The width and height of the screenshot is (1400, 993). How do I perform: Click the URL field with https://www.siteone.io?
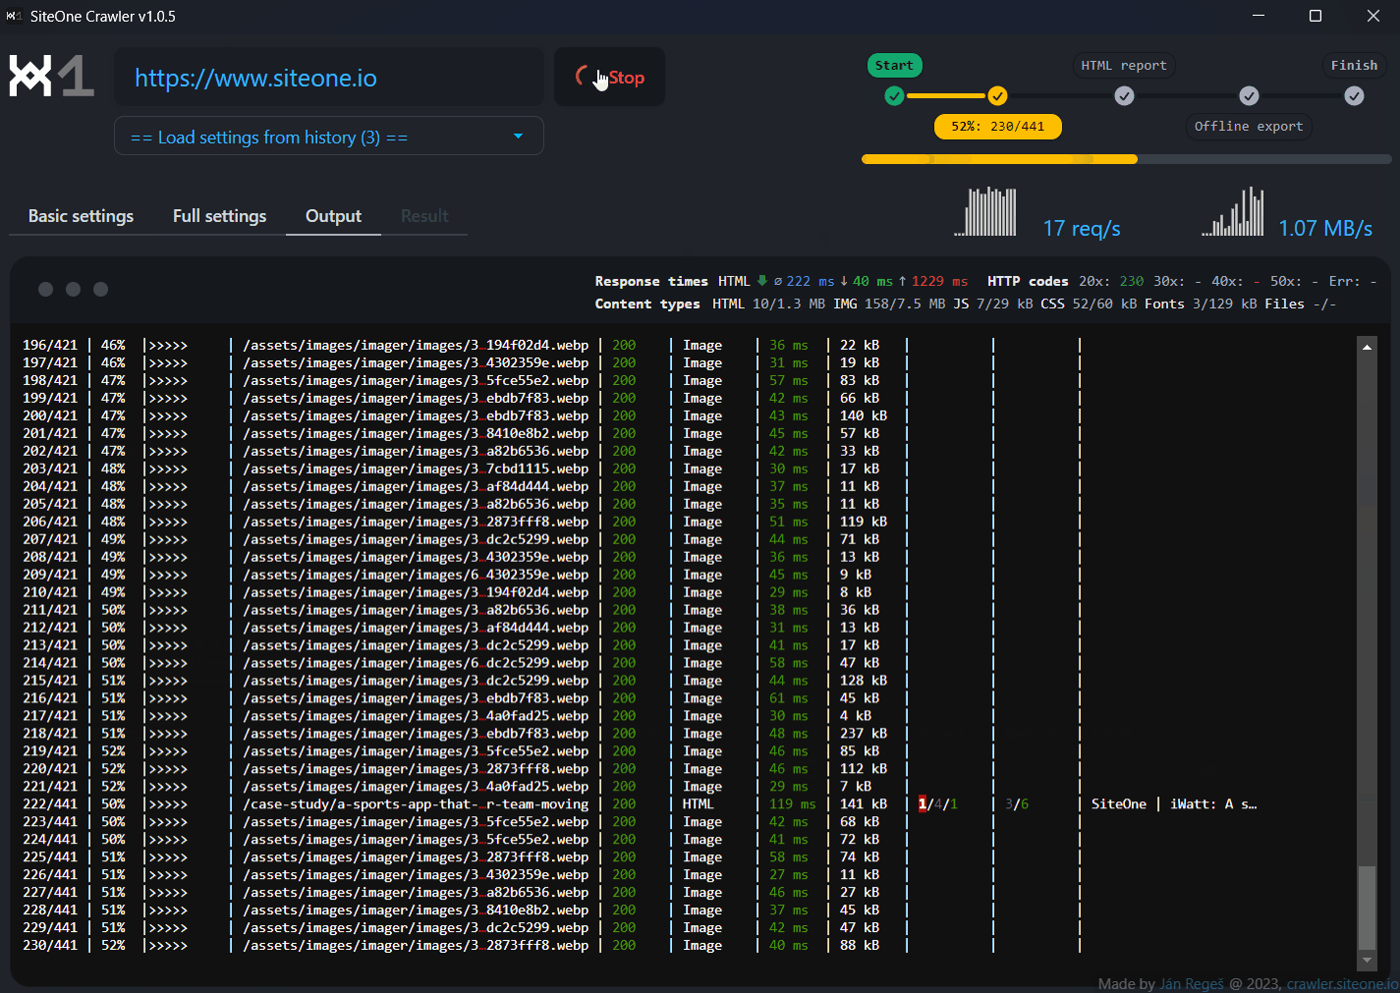pos(329,77)
